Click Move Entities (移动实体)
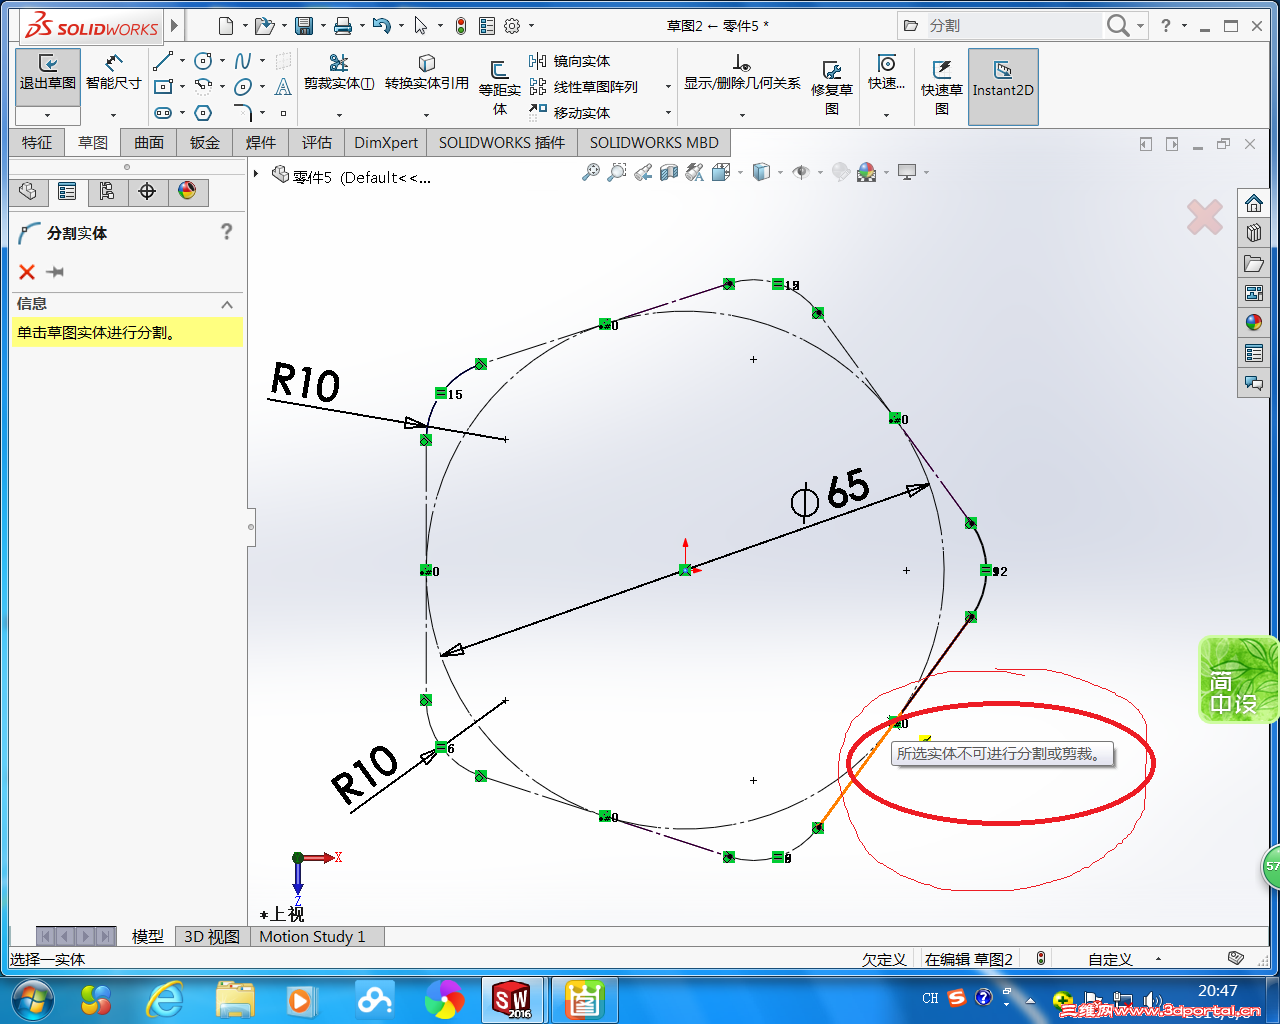 569,113
